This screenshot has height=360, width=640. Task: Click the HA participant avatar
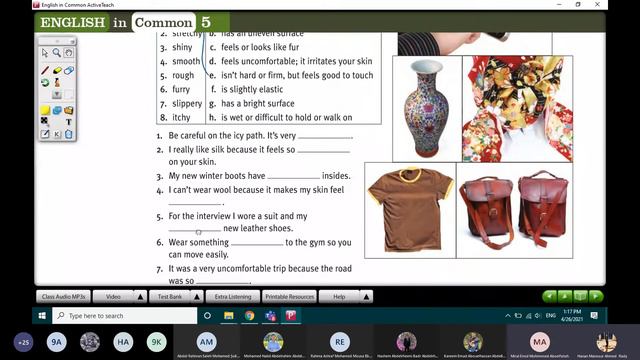click(x=123, y=342)
